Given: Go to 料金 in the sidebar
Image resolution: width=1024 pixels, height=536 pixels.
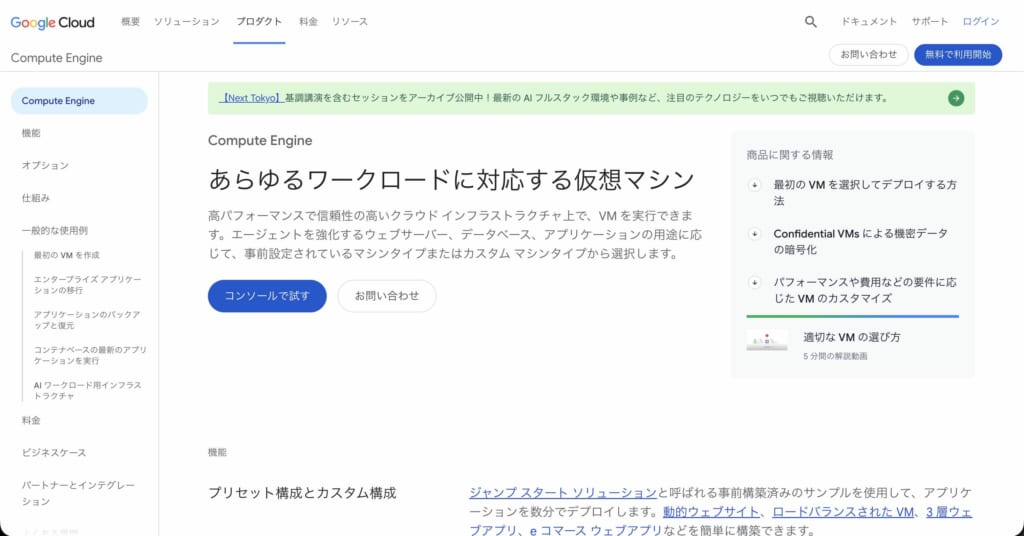Looking at the screenshot, I should (31, 420).
